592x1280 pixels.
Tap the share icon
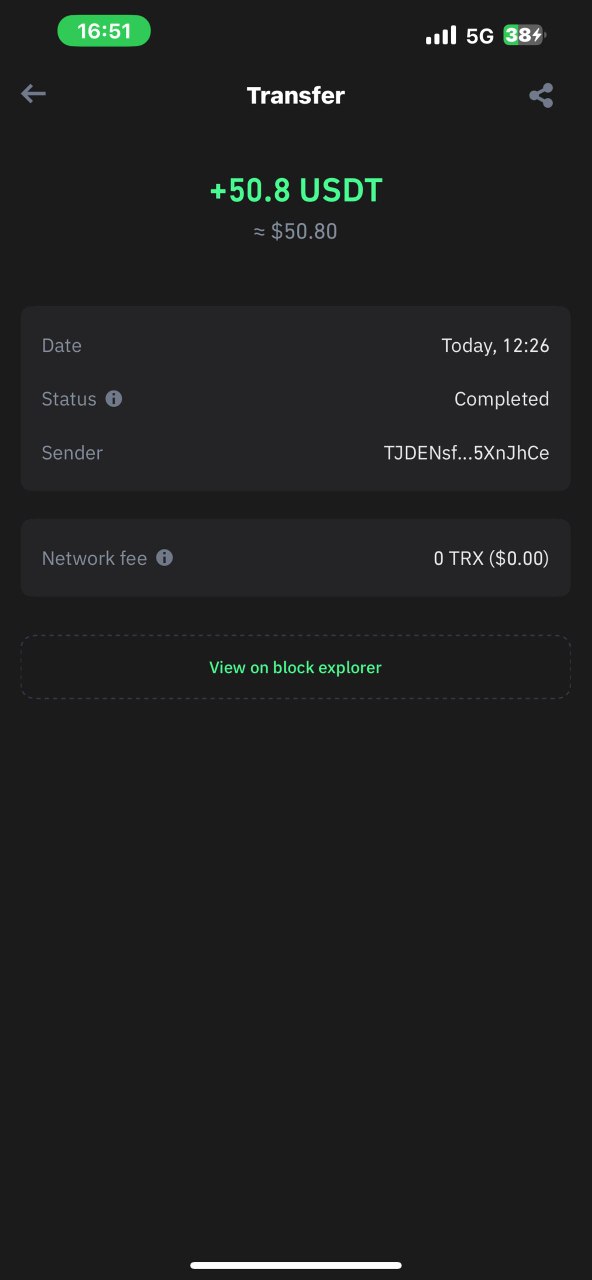tap(541, 96)
